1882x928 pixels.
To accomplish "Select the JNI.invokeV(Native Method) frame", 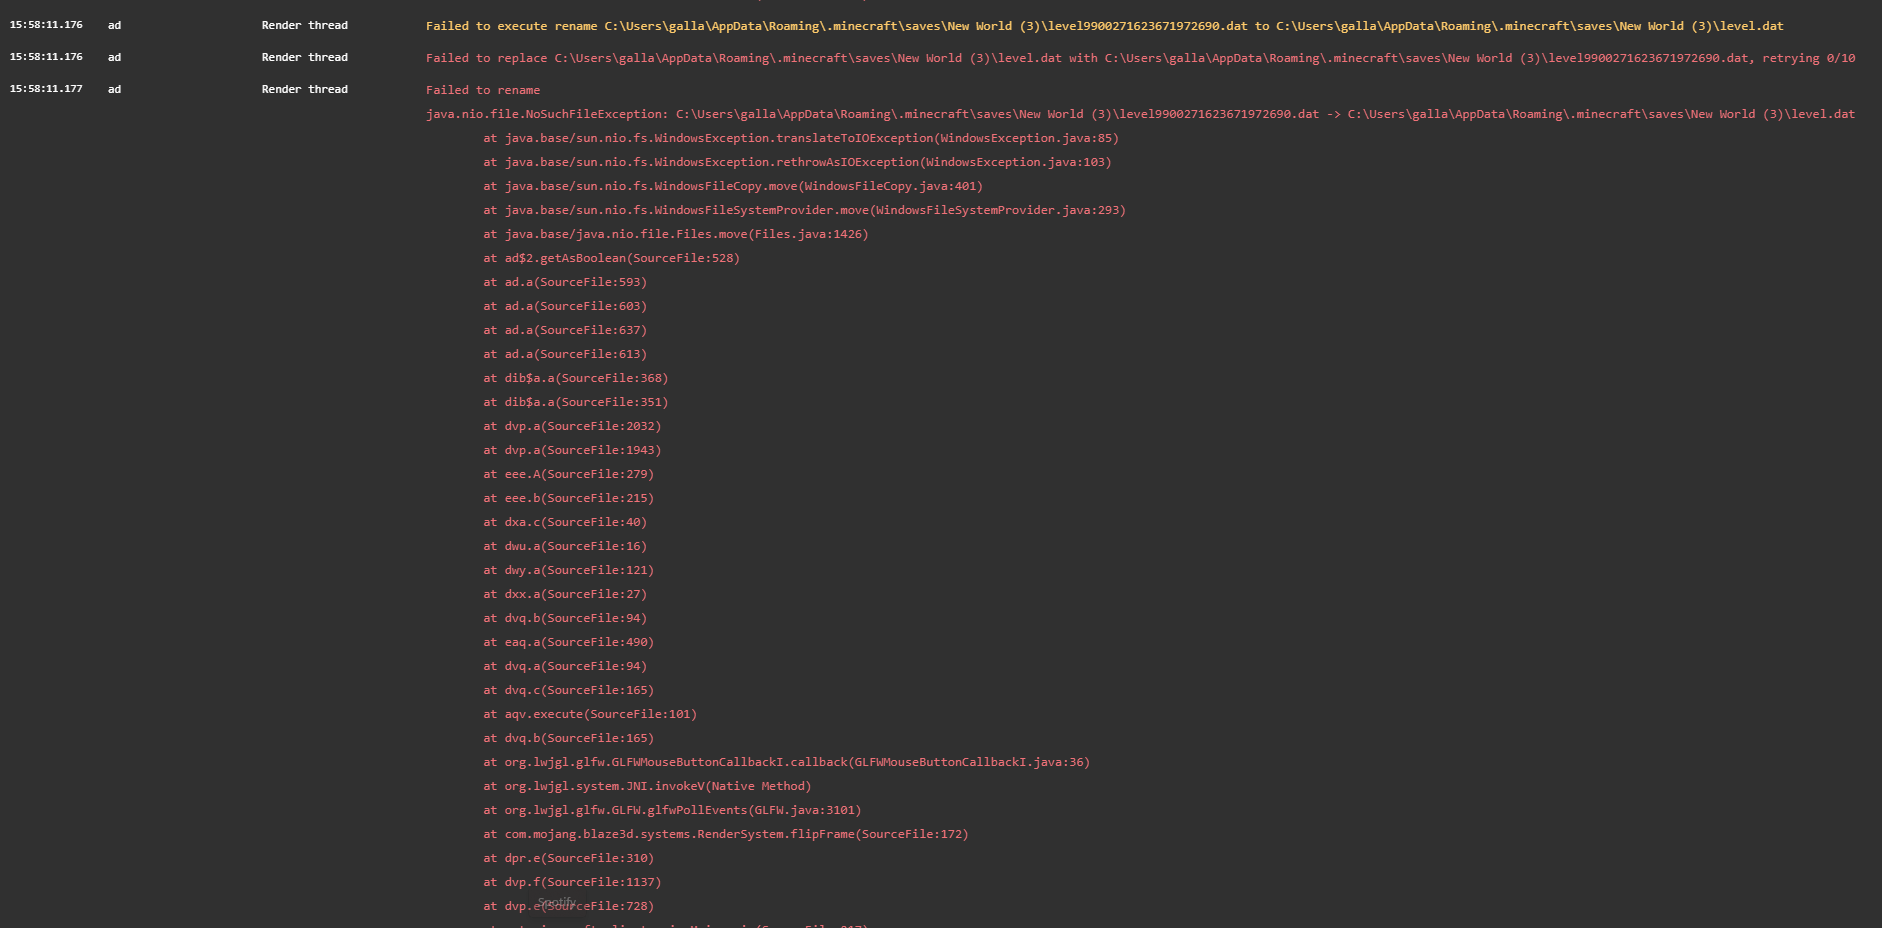I will click(x=647, y=786).
